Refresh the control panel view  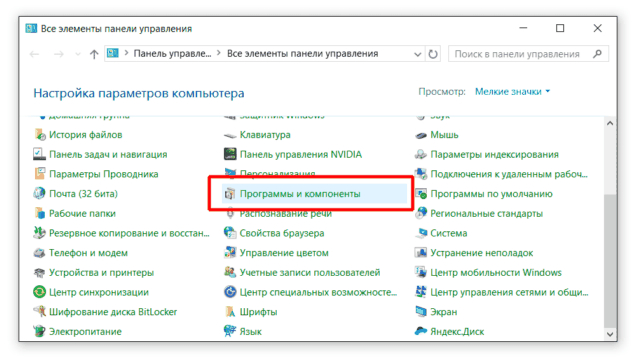[x=433, y=54]
